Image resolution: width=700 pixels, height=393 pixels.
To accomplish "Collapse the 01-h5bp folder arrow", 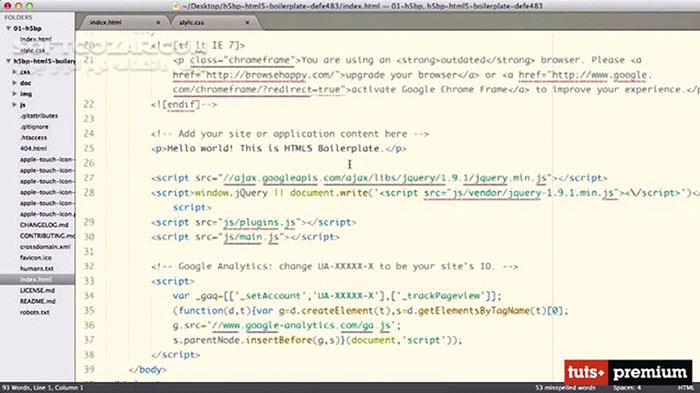I will click(8, 28).
